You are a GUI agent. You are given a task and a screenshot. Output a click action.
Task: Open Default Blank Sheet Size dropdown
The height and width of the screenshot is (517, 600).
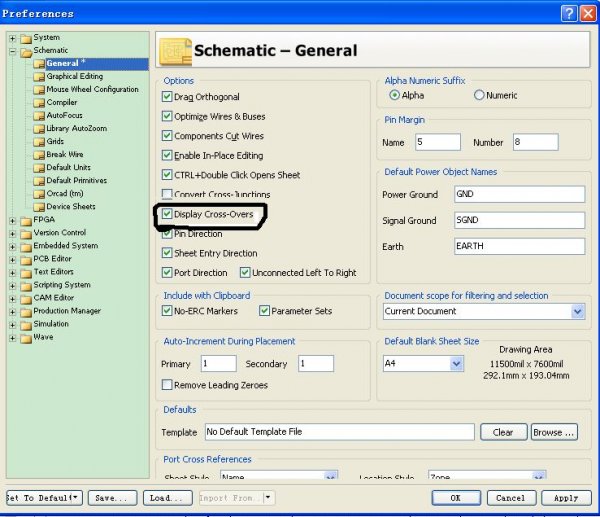[x=456, y=364]
